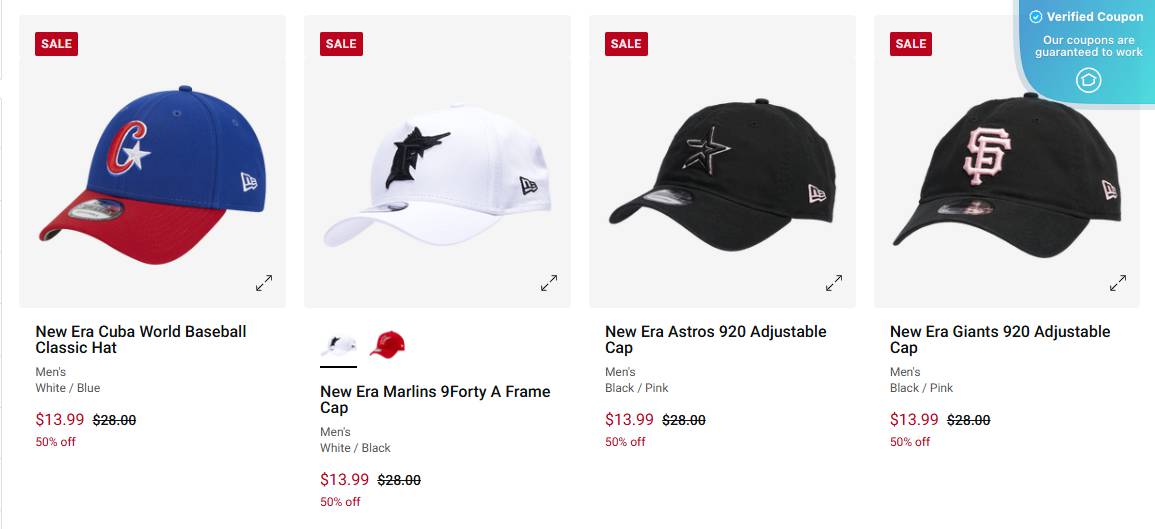Viewport: 1155px width, 529px height.
Task: Click the SALE badge on the Marlins cap
Action: 341,43
